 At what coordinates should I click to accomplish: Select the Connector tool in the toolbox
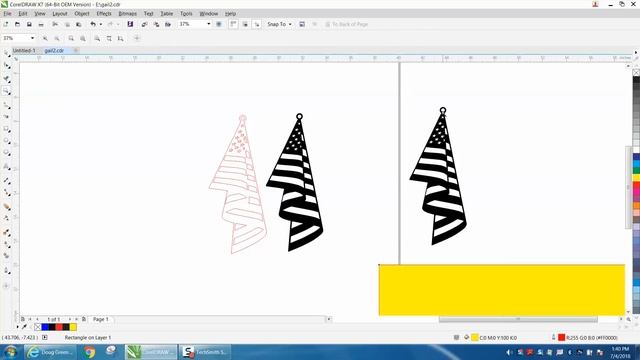(7, 192)
